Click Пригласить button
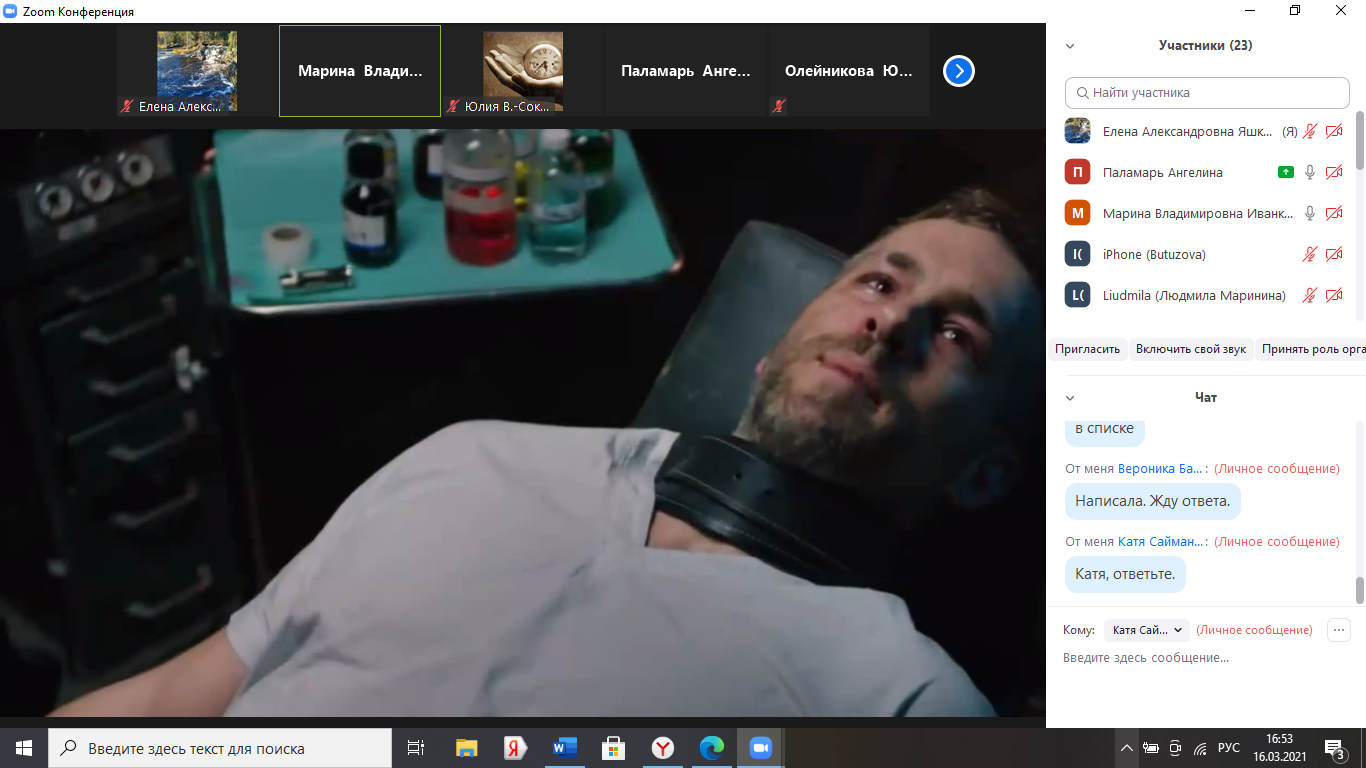Image resolution: width=1366 pixels, height=768 pixels. click(1087, 349)
